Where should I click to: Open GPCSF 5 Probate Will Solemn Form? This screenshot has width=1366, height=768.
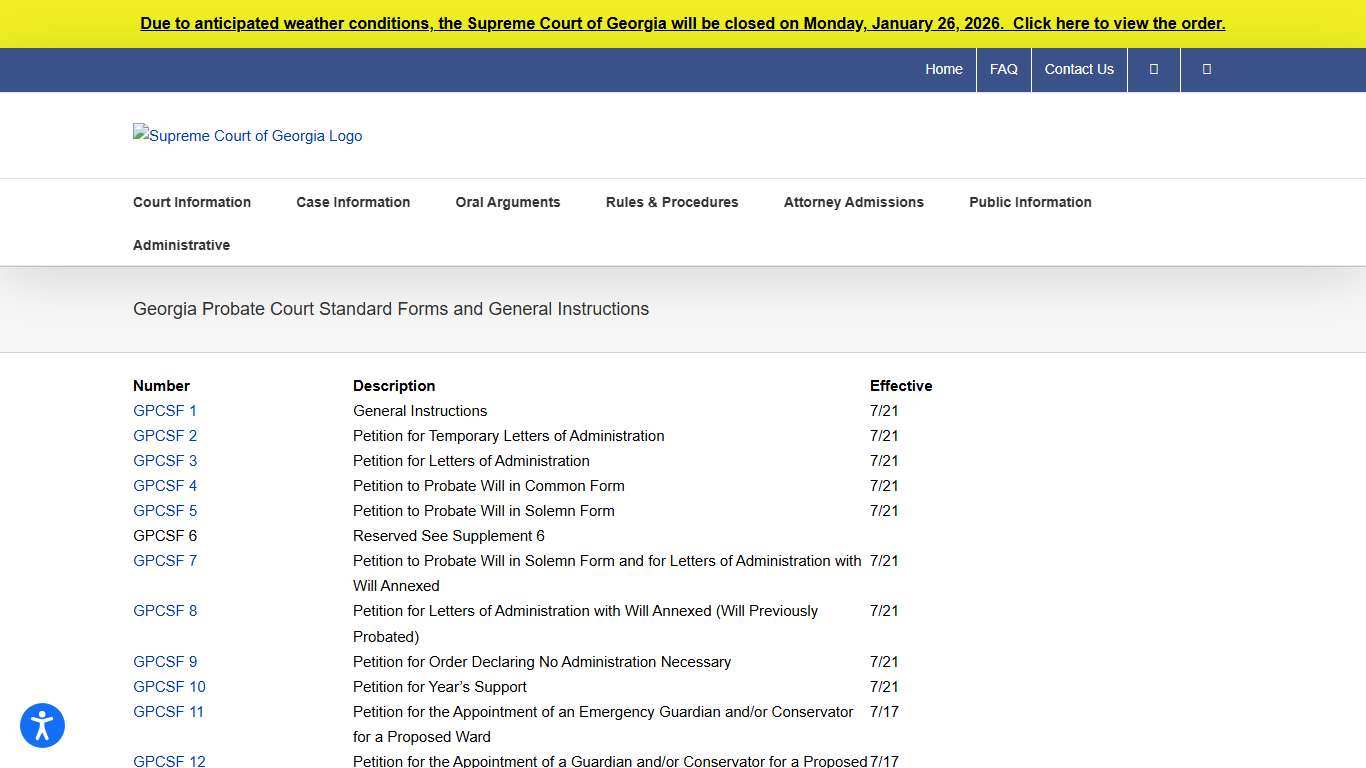click(x=164, y=510)
